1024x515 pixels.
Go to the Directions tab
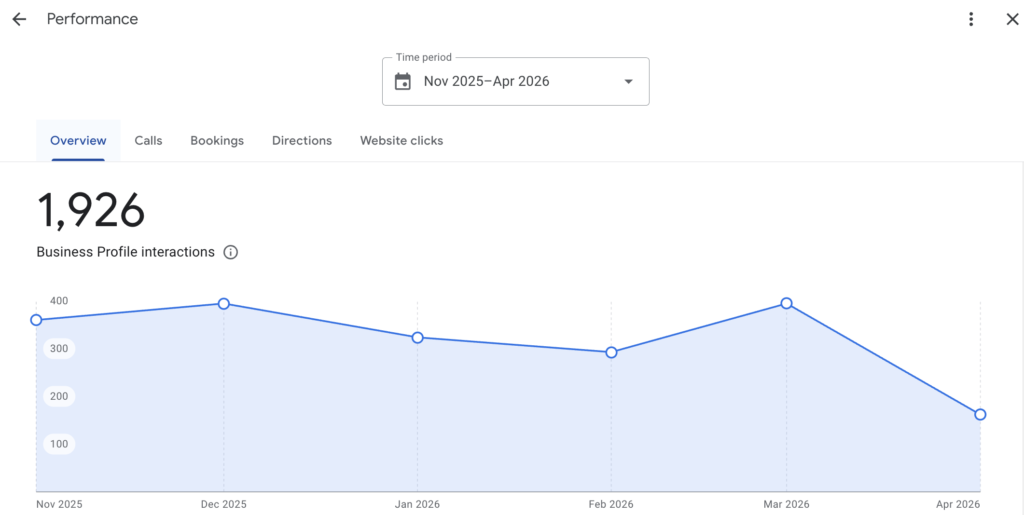pos(302,141)
